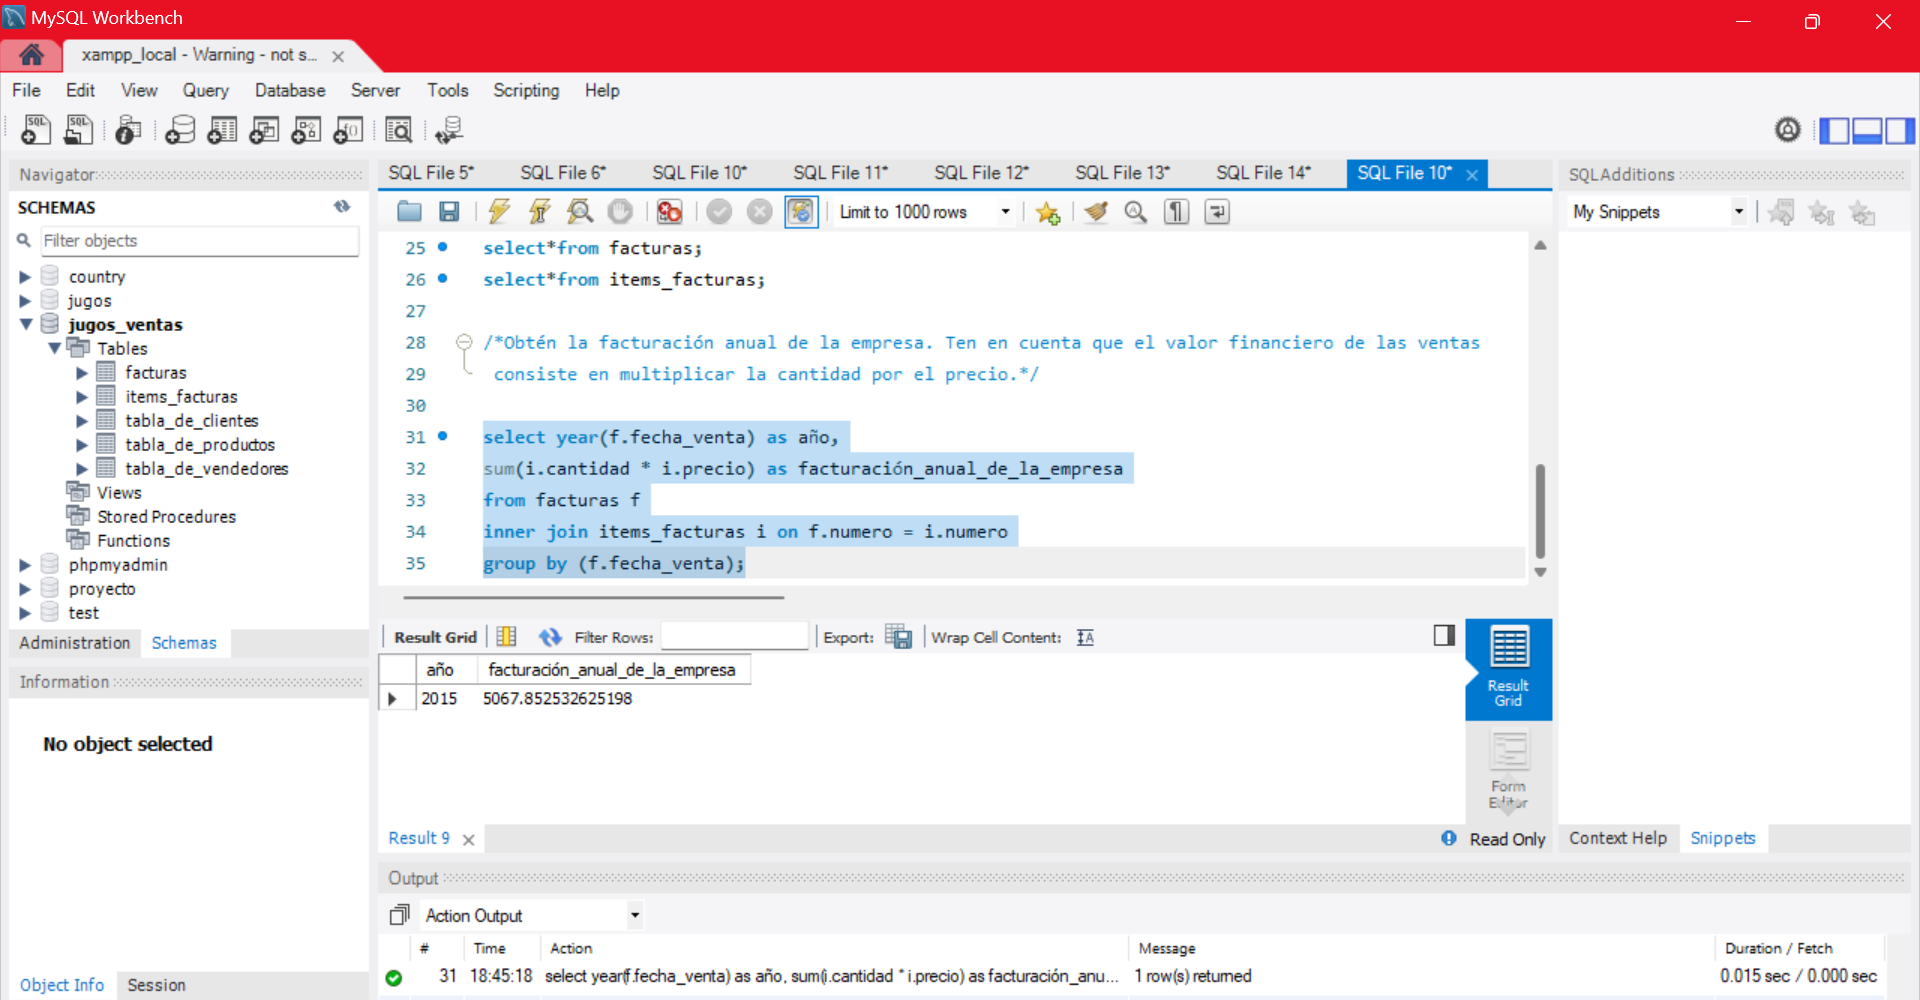
Task: Refresh result grid data icon
Action: pos(550,637)
